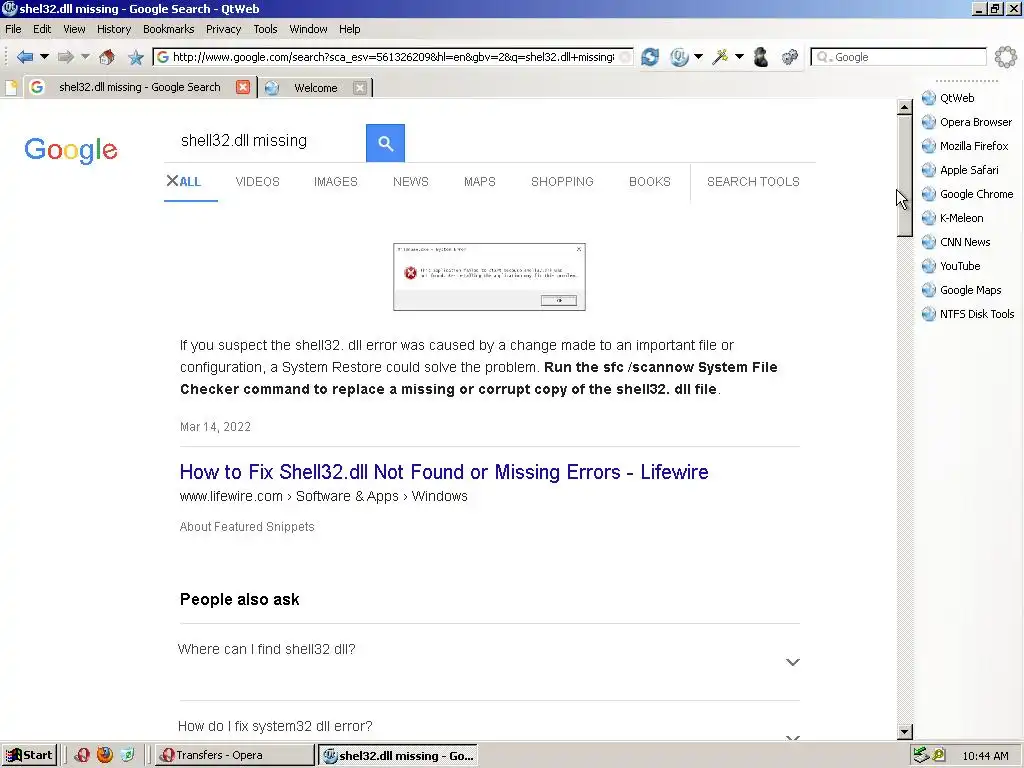Select the ALL results filter

tap(190, 182)
